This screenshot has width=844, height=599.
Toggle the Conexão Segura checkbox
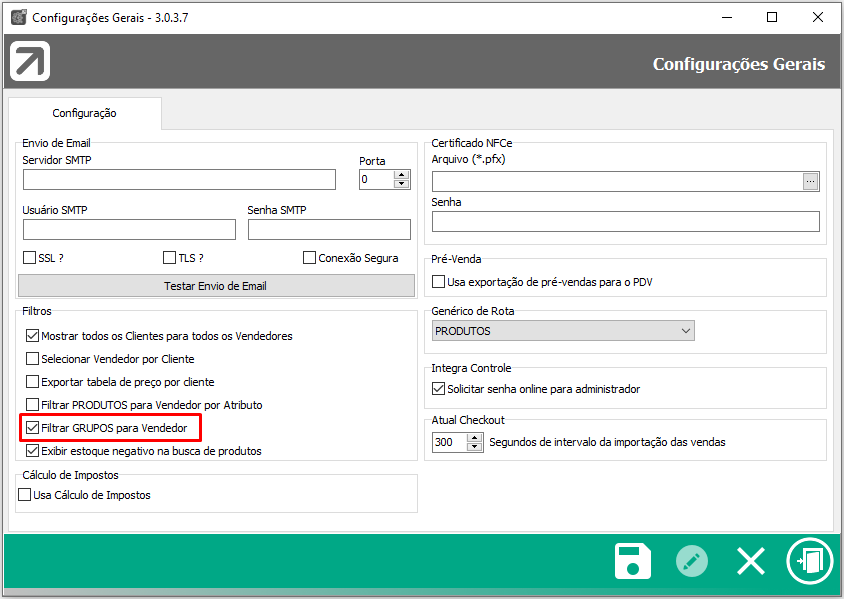click(x=310, y=258)
